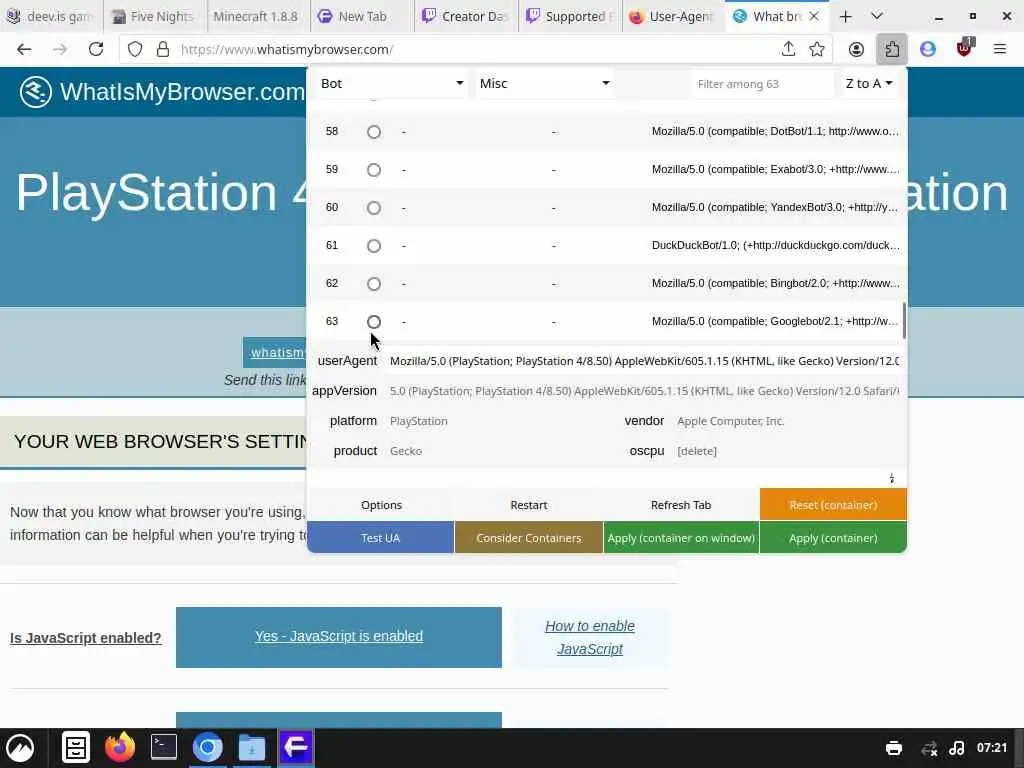Click Restart button
This screenshot has width=1024, height=768.
529,505
